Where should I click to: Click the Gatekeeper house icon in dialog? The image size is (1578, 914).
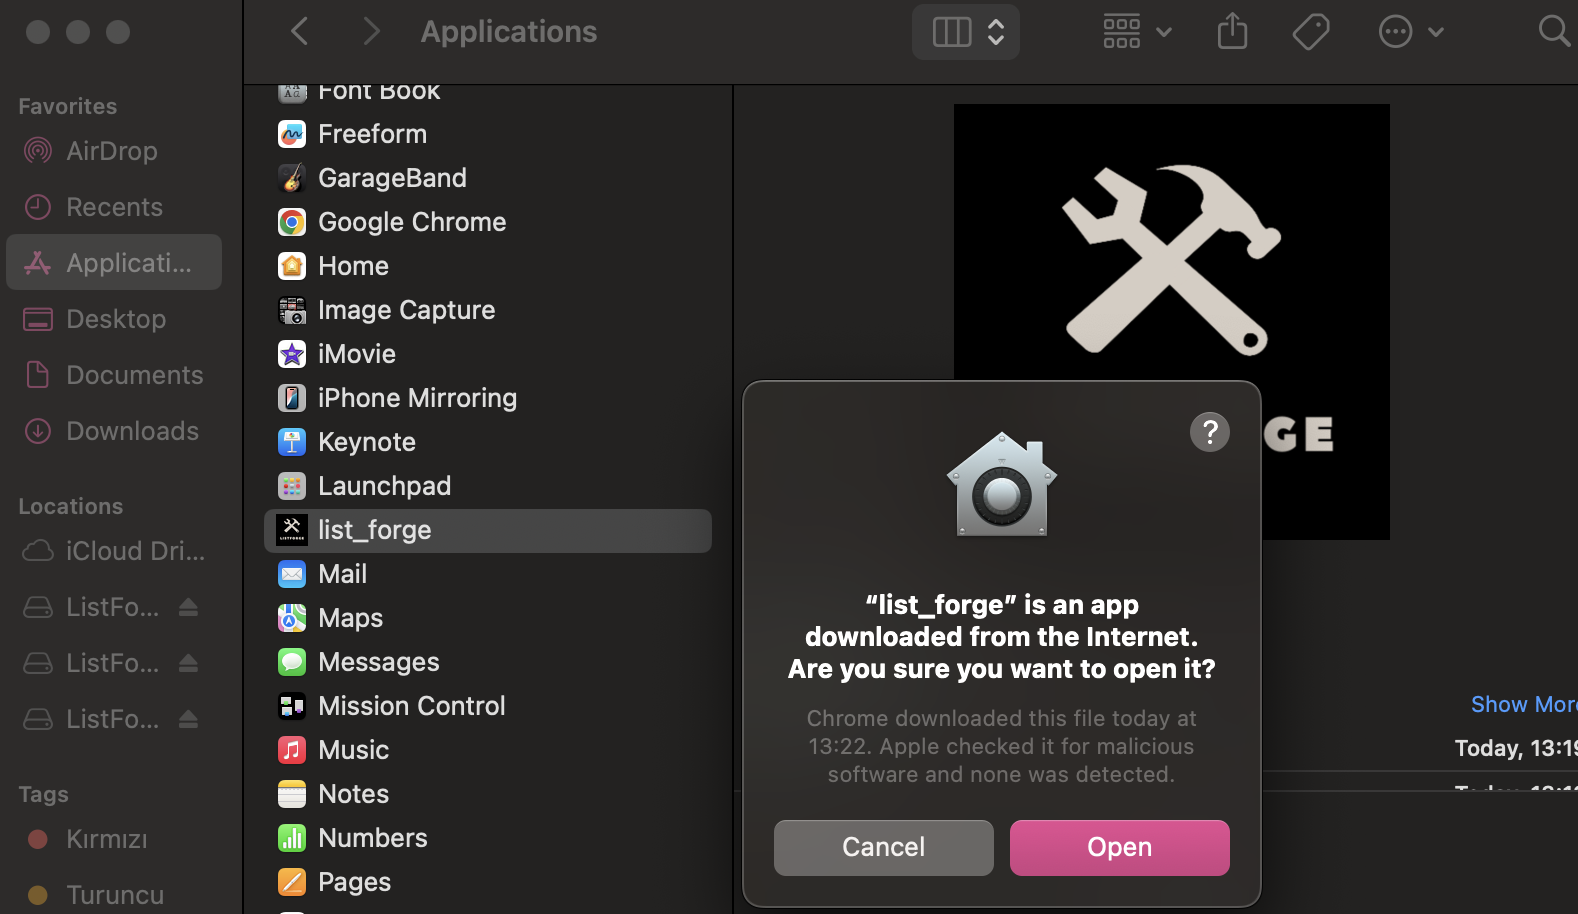pos(1001,484)
